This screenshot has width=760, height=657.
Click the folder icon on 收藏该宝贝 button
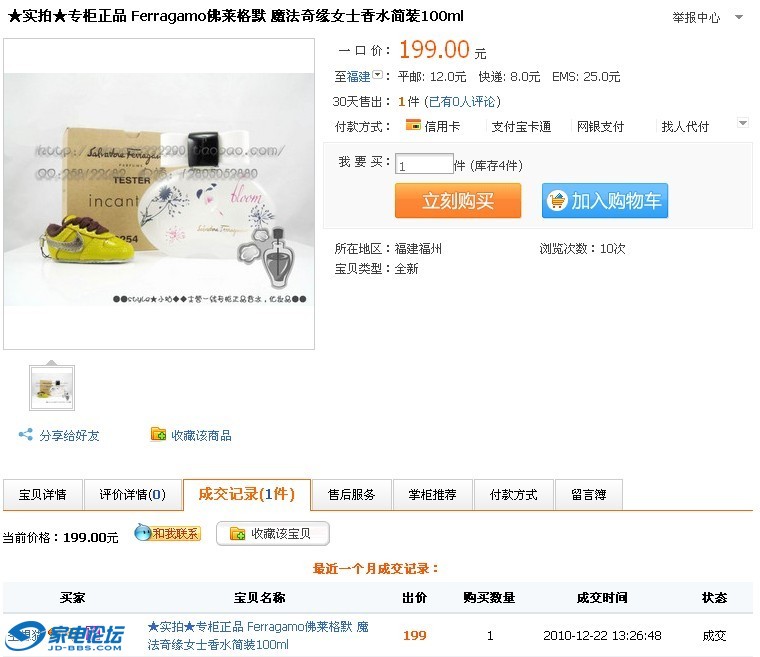point(238,534)
